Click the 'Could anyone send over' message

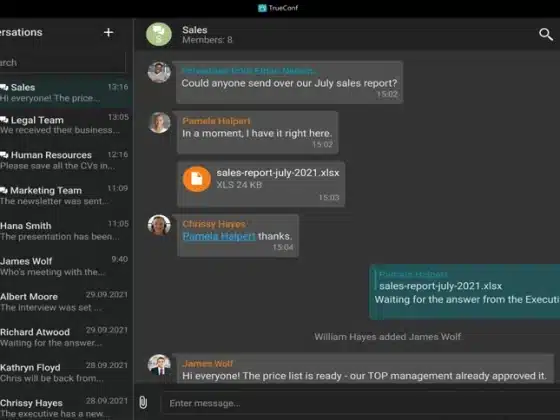point(289,83)
